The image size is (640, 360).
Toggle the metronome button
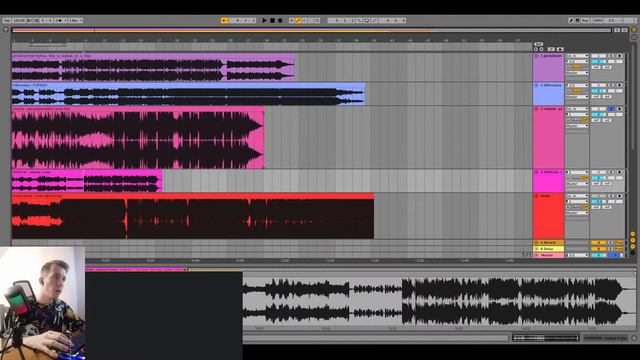(60, 20)
